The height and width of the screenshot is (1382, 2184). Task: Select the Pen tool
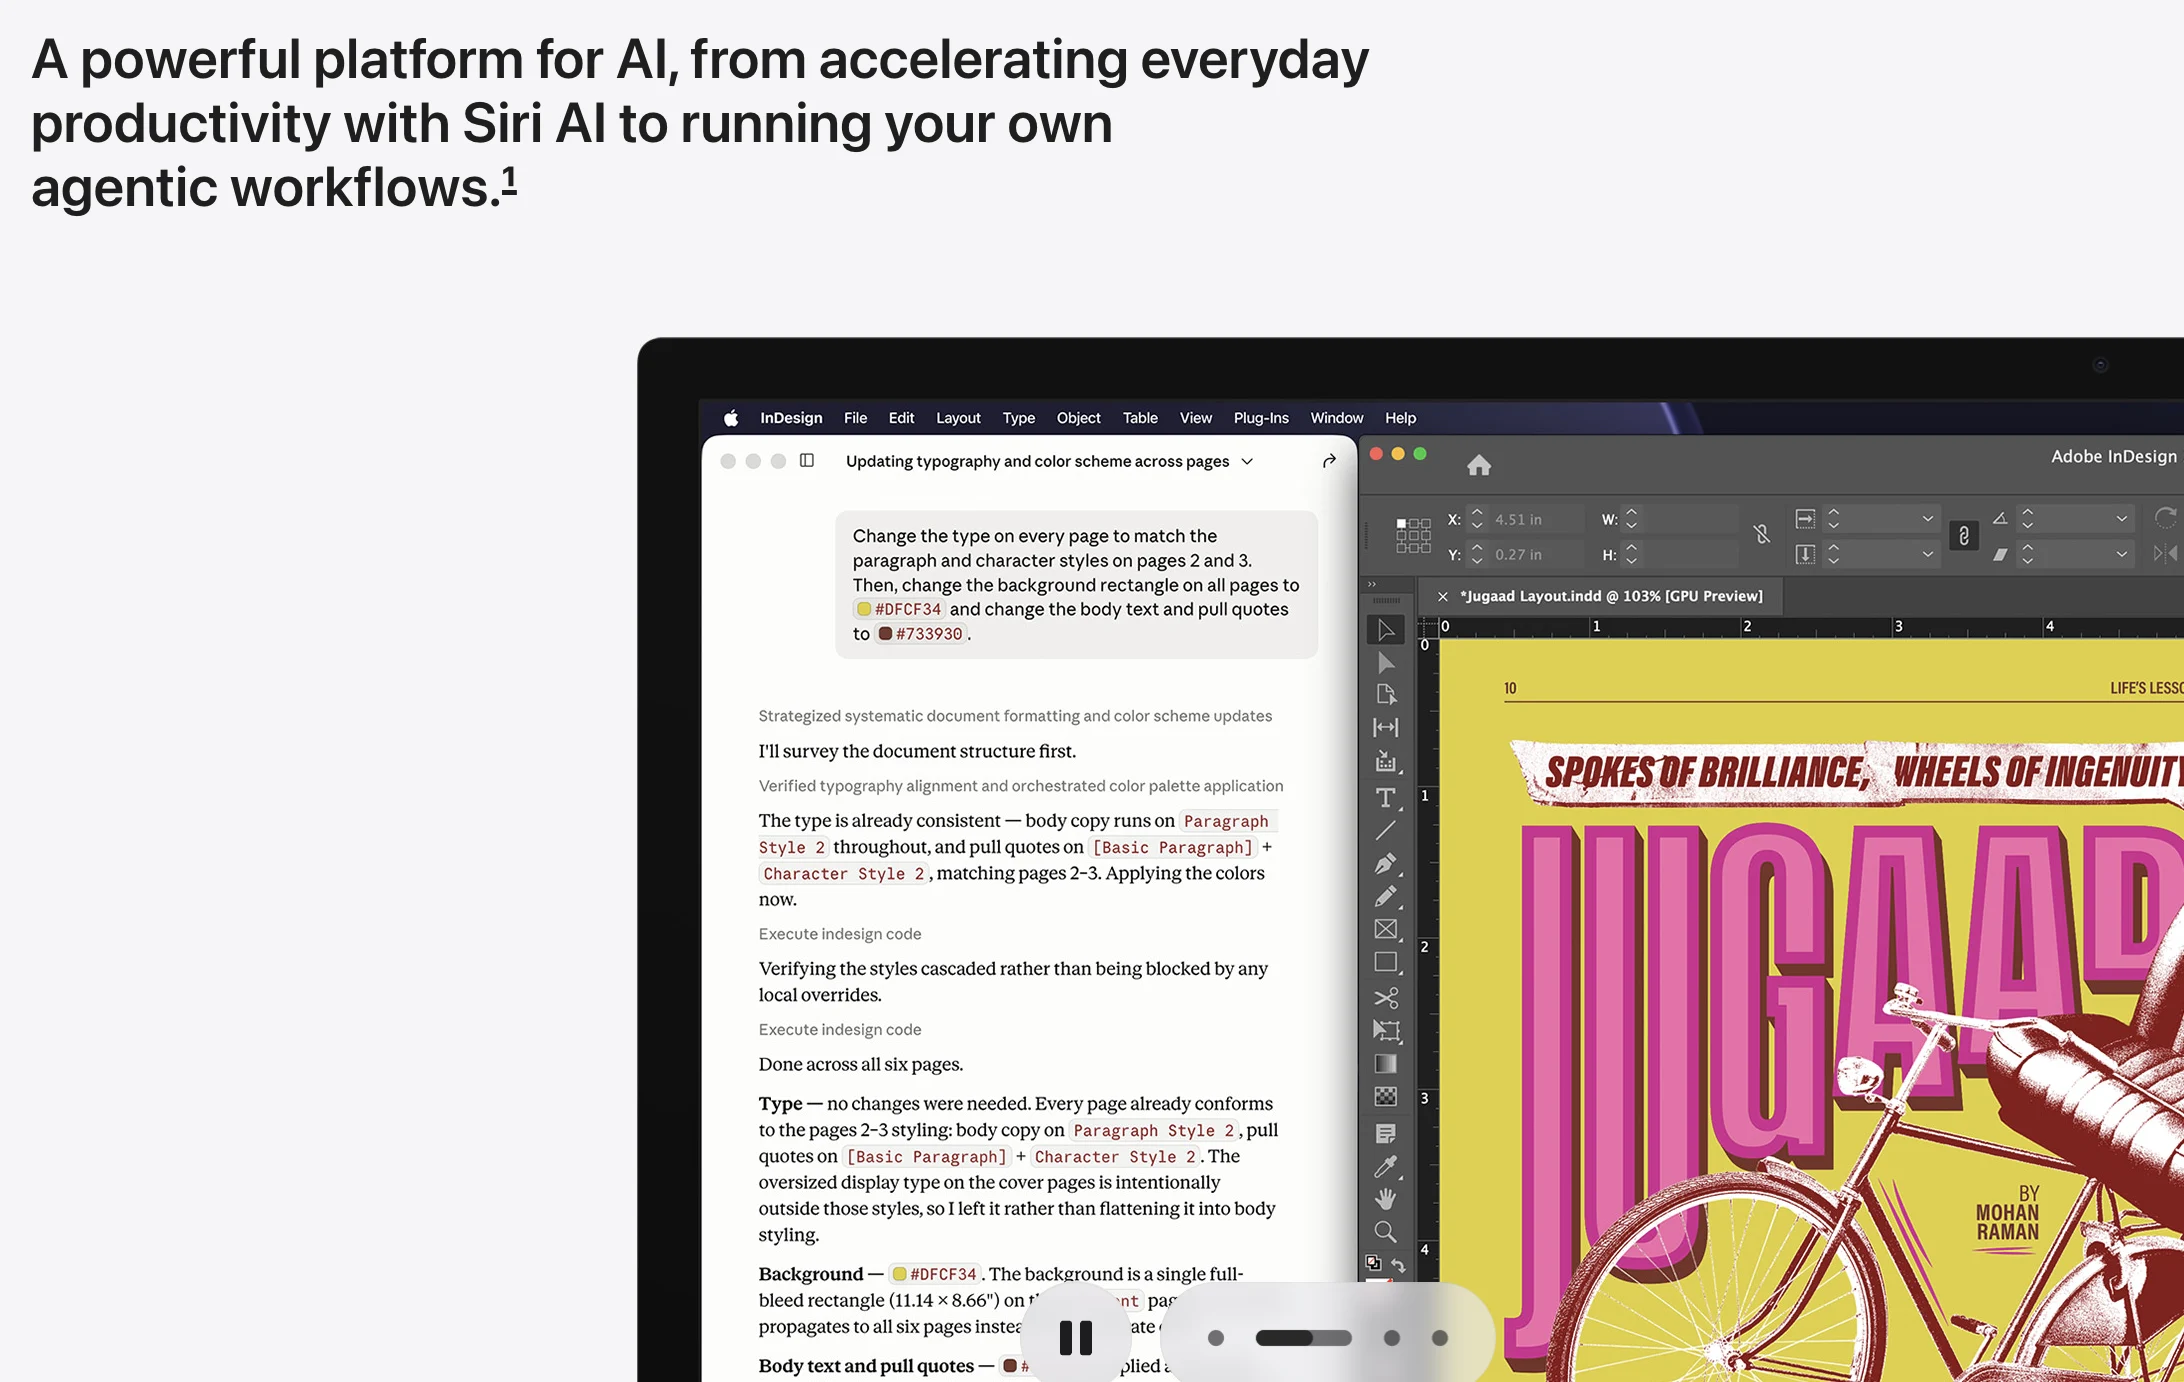pos(1386,863)
